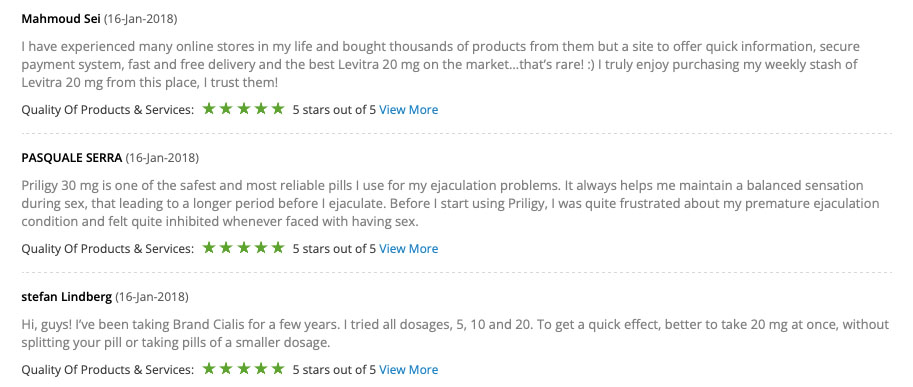
Task: Select the reviewer name stefan Lindberg
Action: 66,297
